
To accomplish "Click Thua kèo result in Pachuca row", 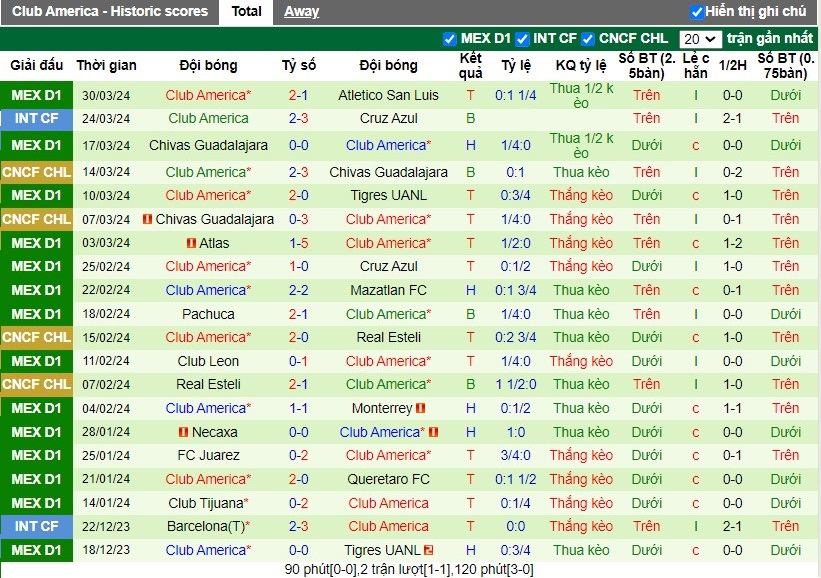I will click(581, 314).
